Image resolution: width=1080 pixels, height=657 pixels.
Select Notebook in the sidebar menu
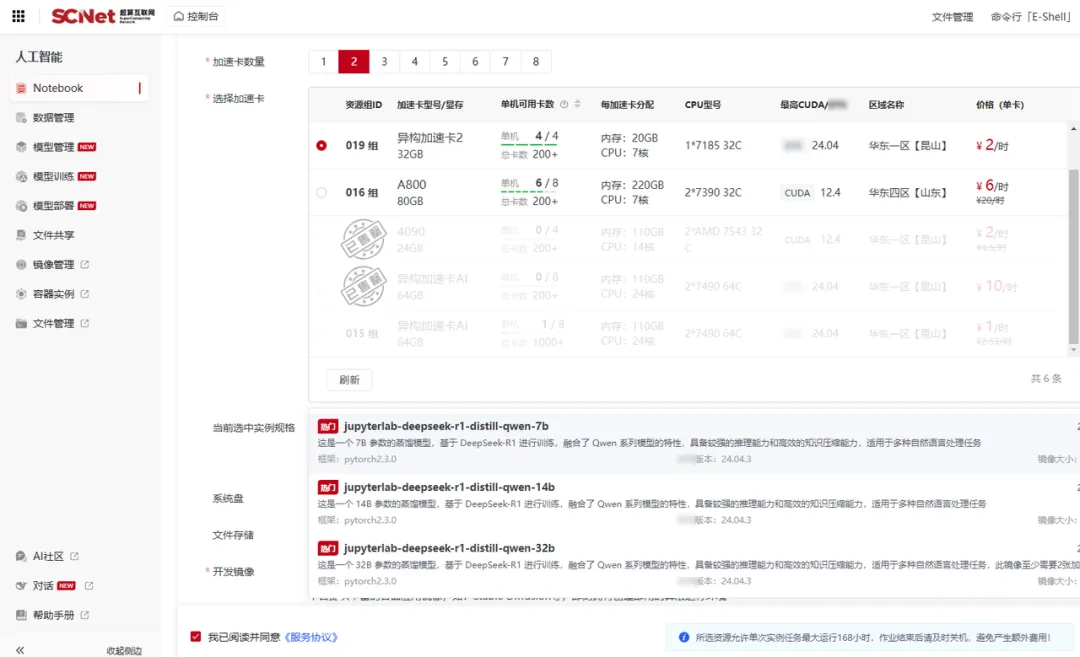79,88
